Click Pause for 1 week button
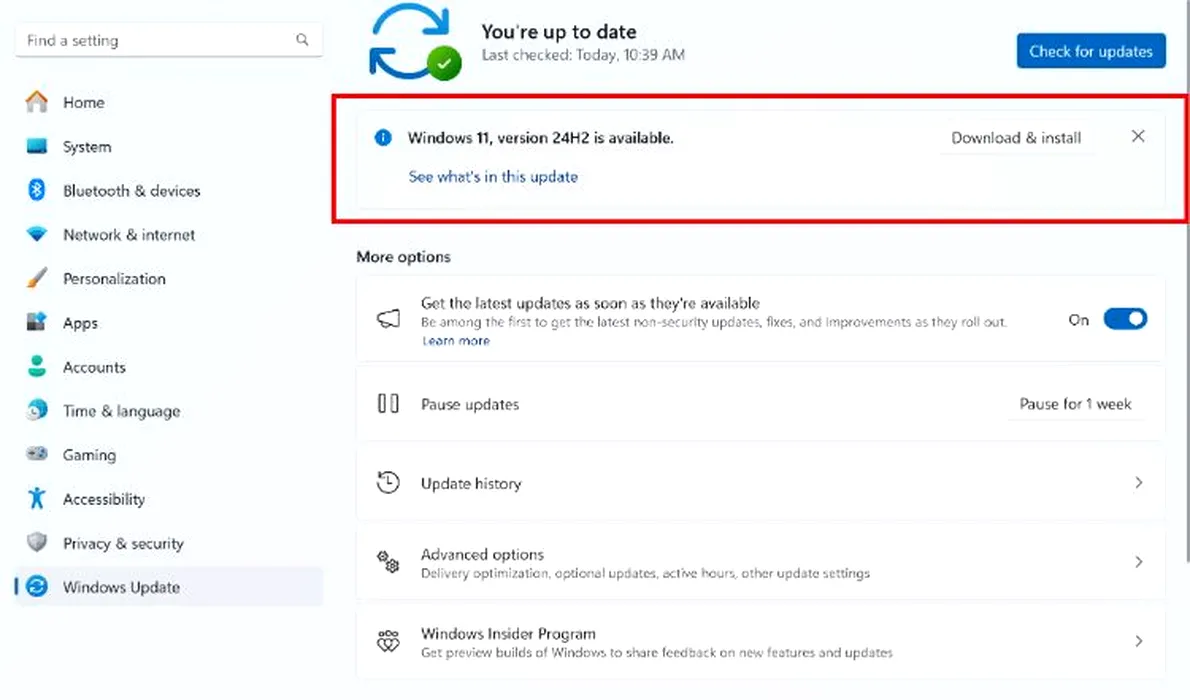This screenshot has width=1190, height=700. pos(1075,403)
